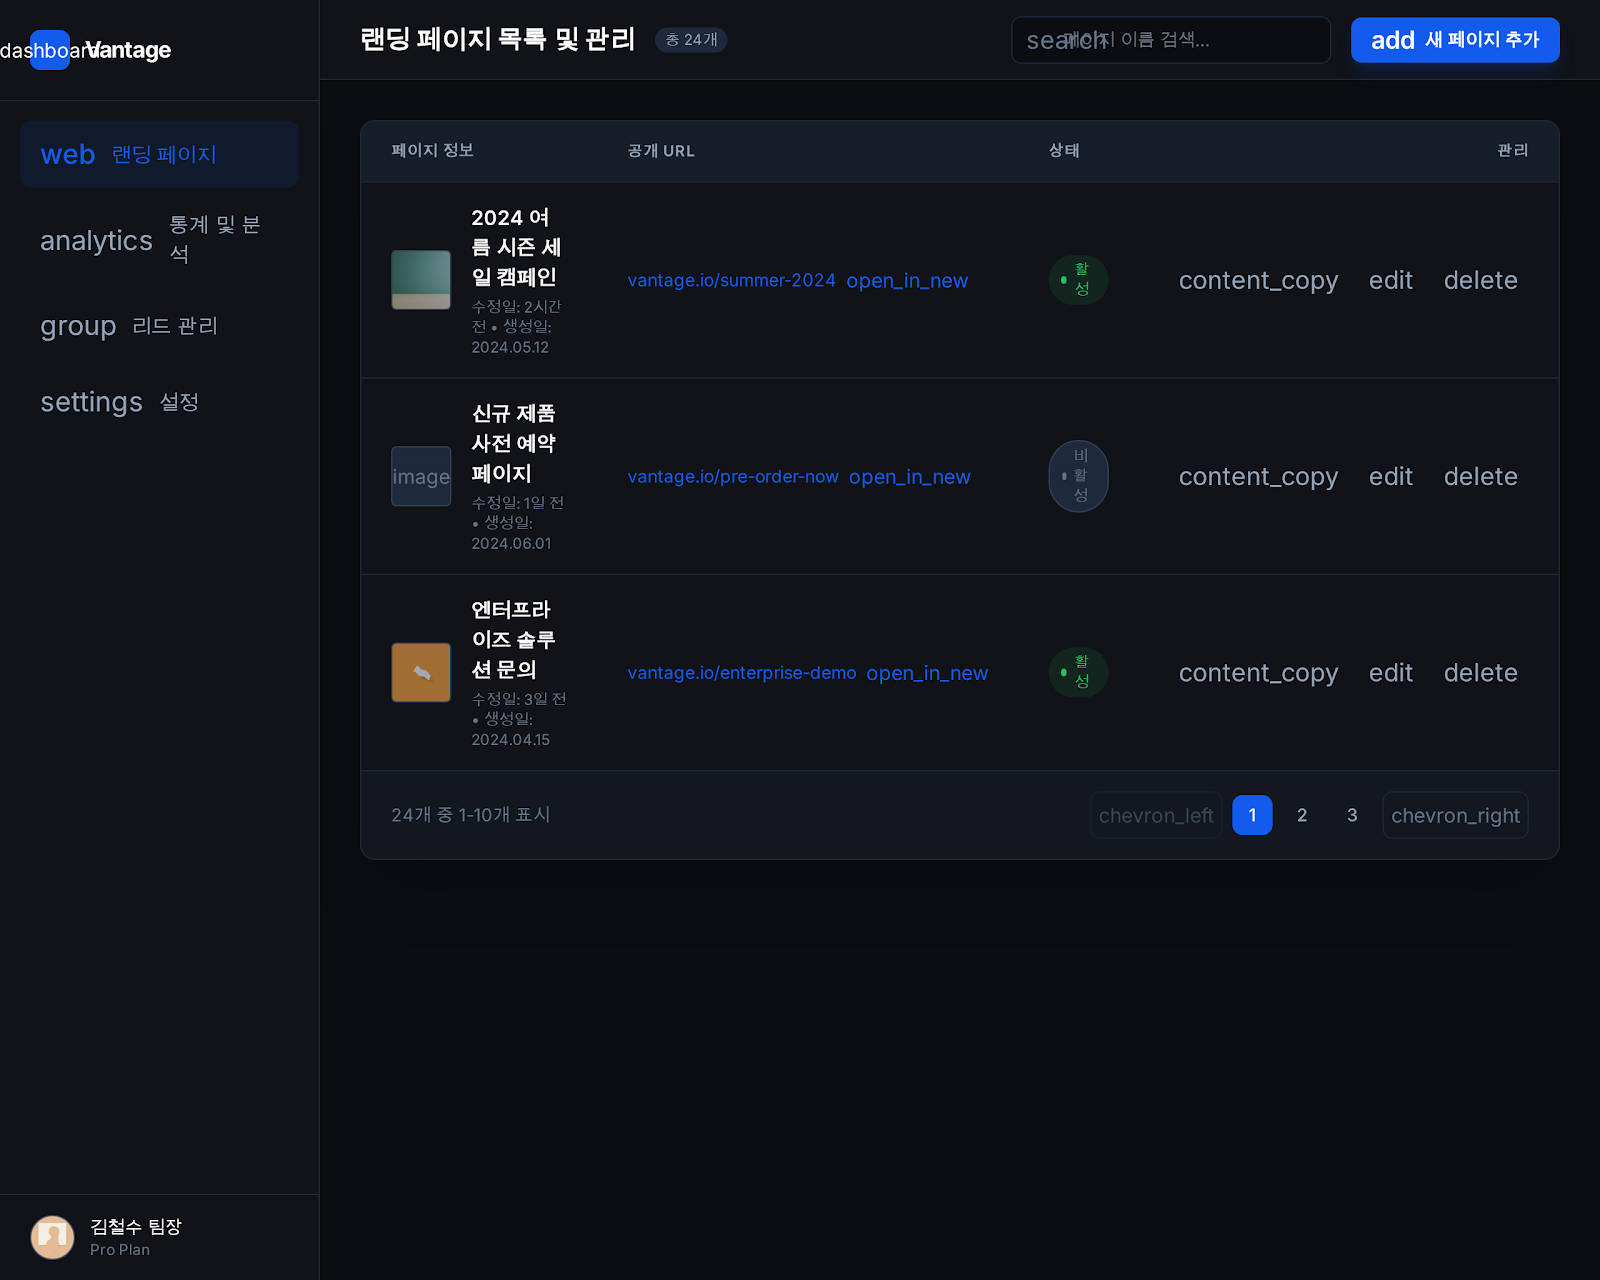Duplicate the pre-order page row
Image resolution: width=1600 pixels, height=1280 pixels.
coord(1257,476)
